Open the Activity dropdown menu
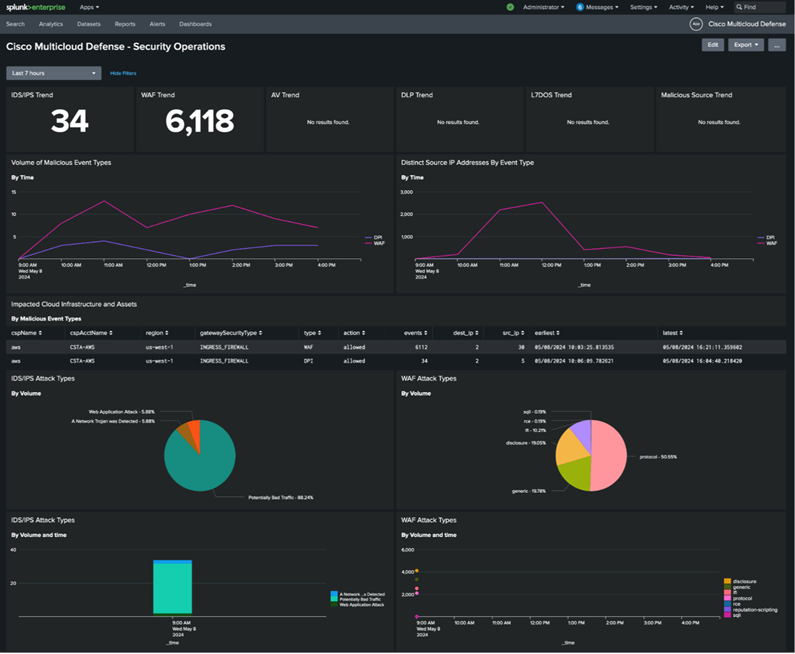The height and width of the screenshot is (654, 795). tap(681, 7)
